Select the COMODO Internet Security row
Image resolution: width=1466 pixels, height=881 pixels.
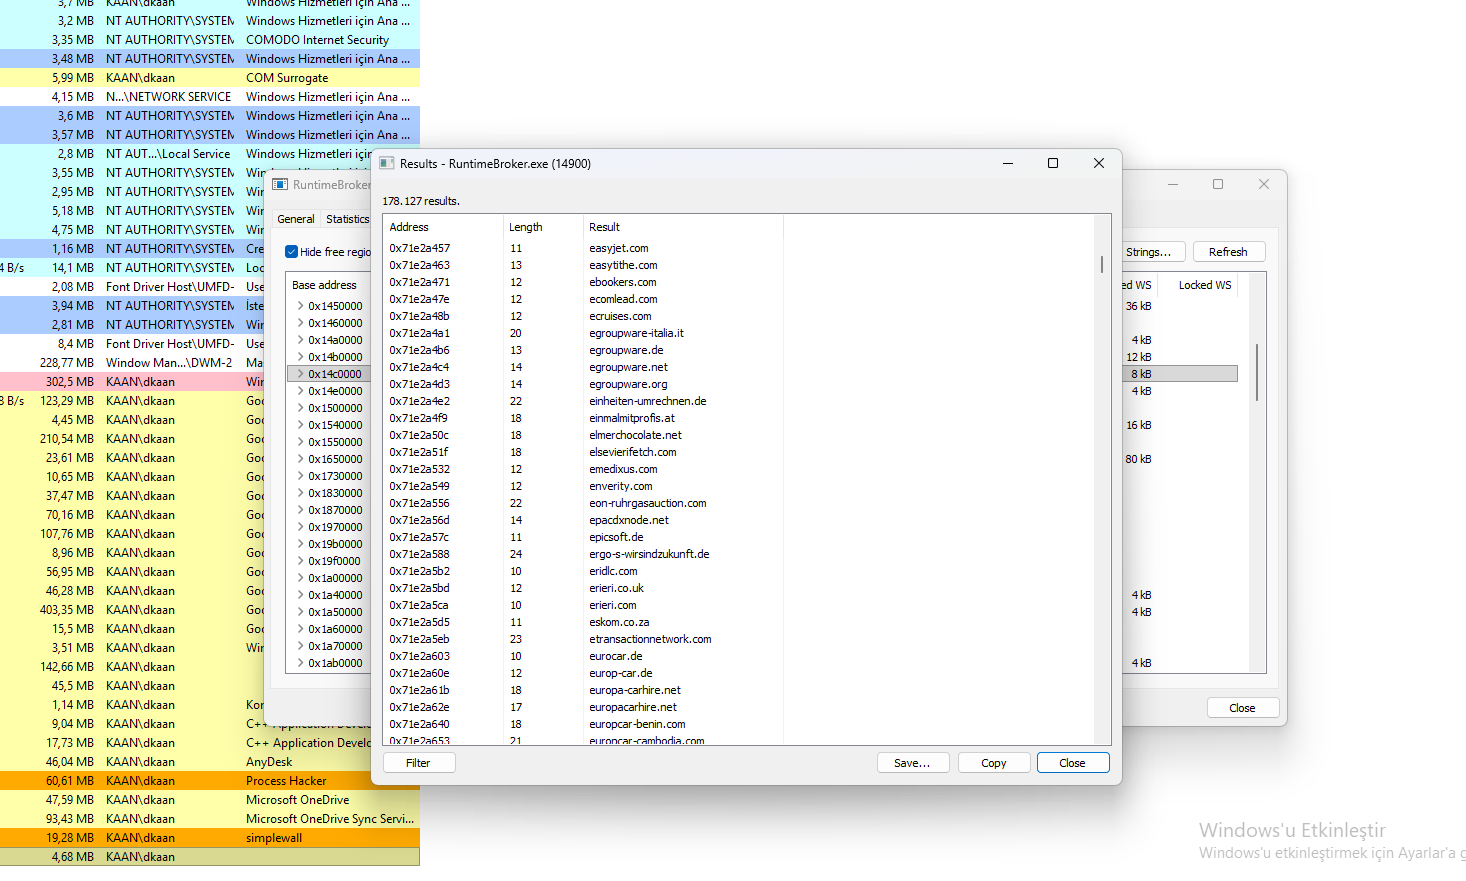click(x=210, y=40)
